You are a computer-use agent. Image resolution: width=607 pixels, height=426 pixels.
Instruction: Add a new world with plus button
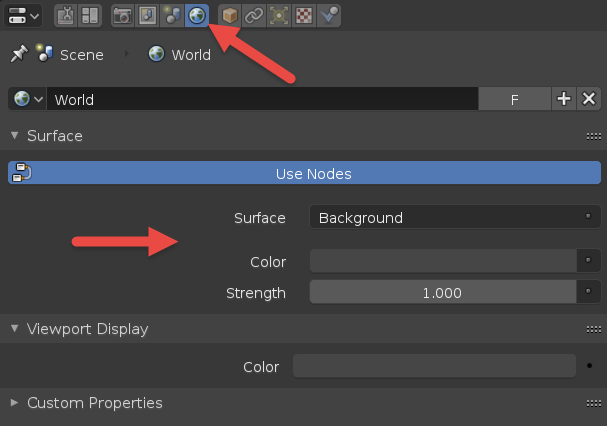(x=564, y=99)
